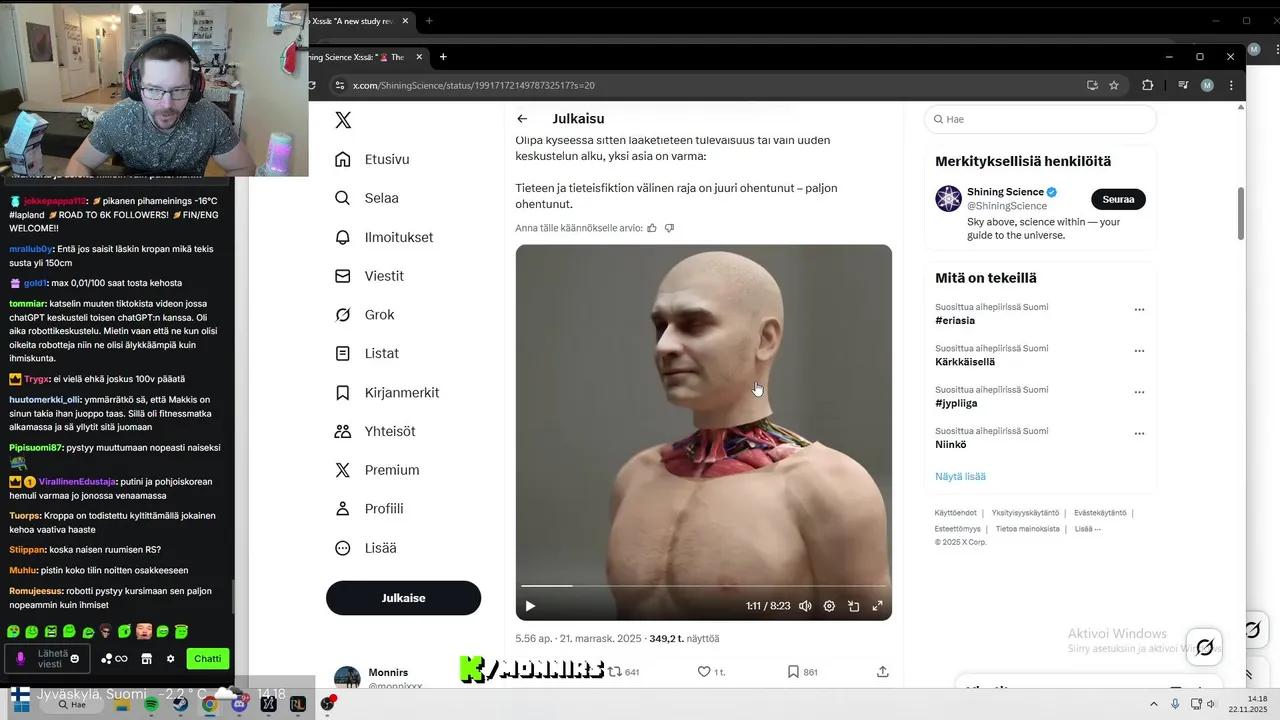Open the X logo home link

343,120
